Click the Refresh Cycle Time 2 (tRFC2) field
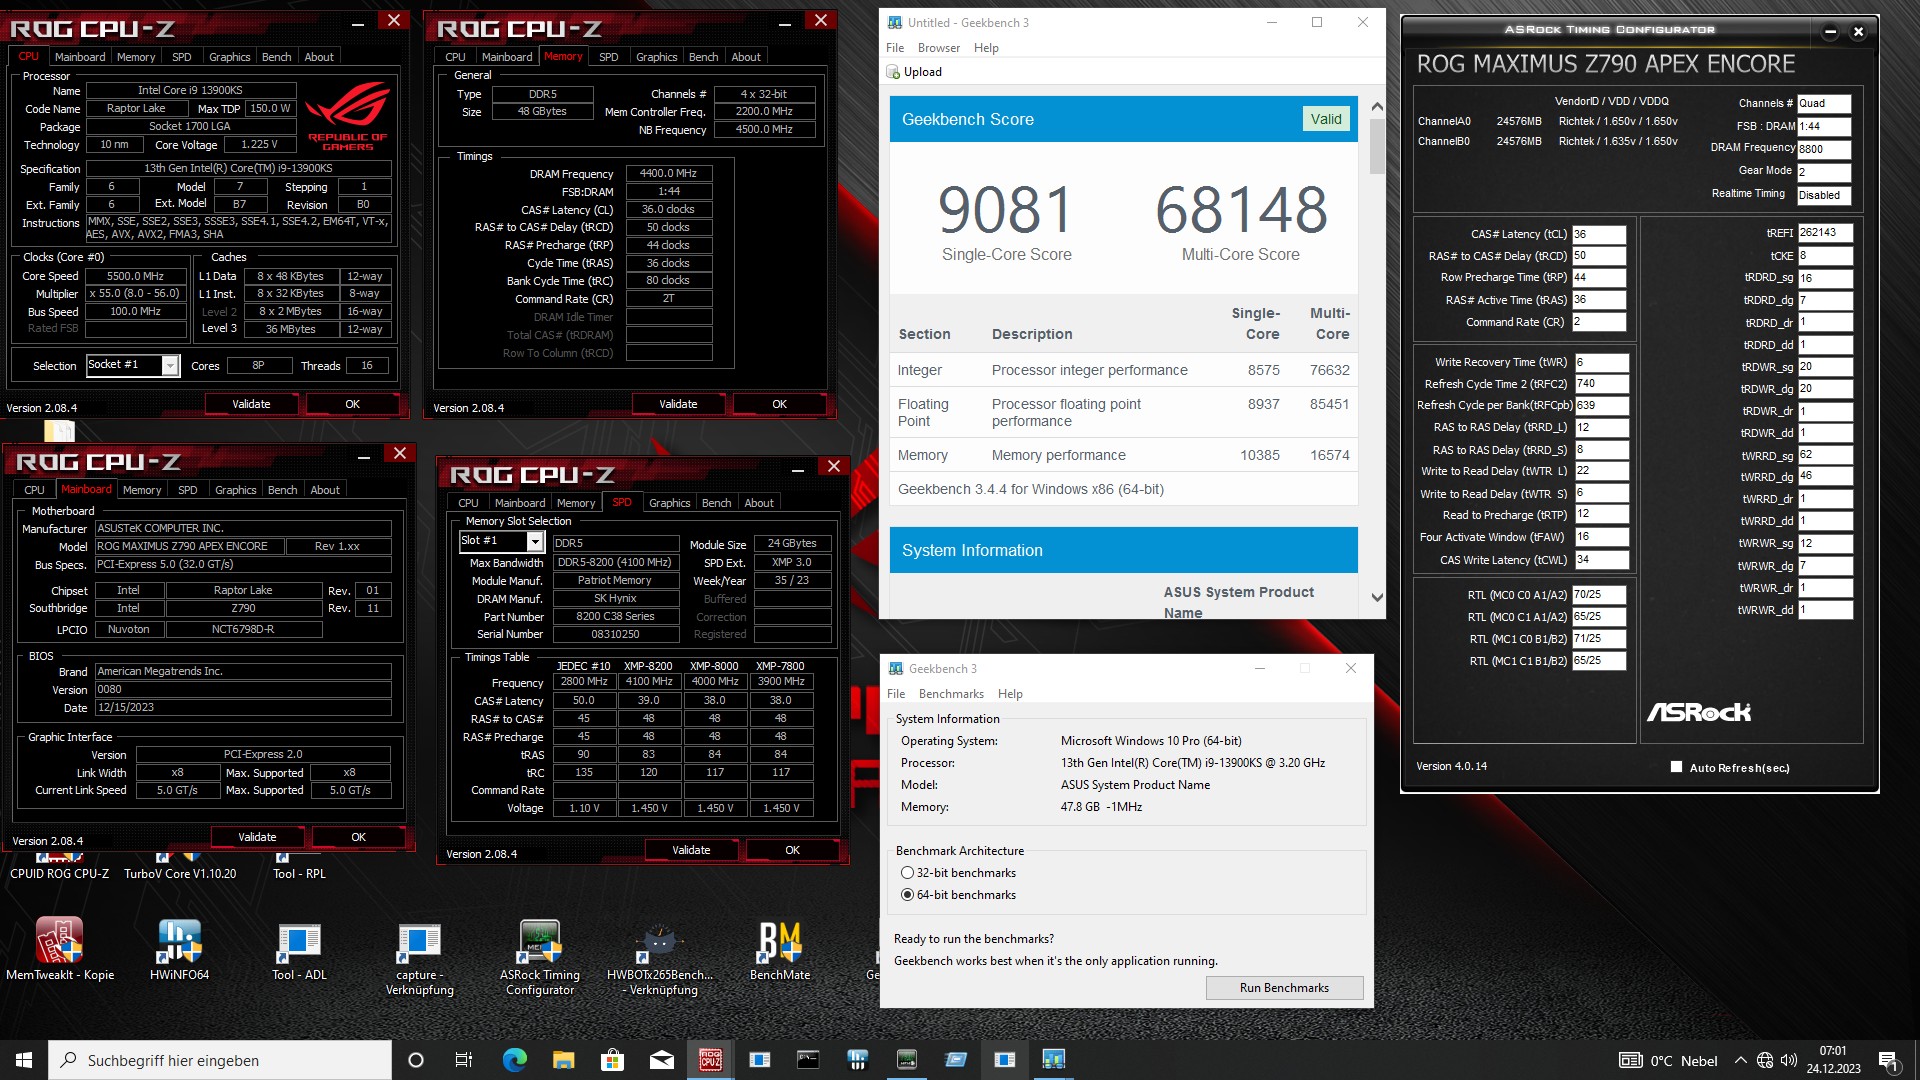 pyautogui.click(x=1602, y=384)
